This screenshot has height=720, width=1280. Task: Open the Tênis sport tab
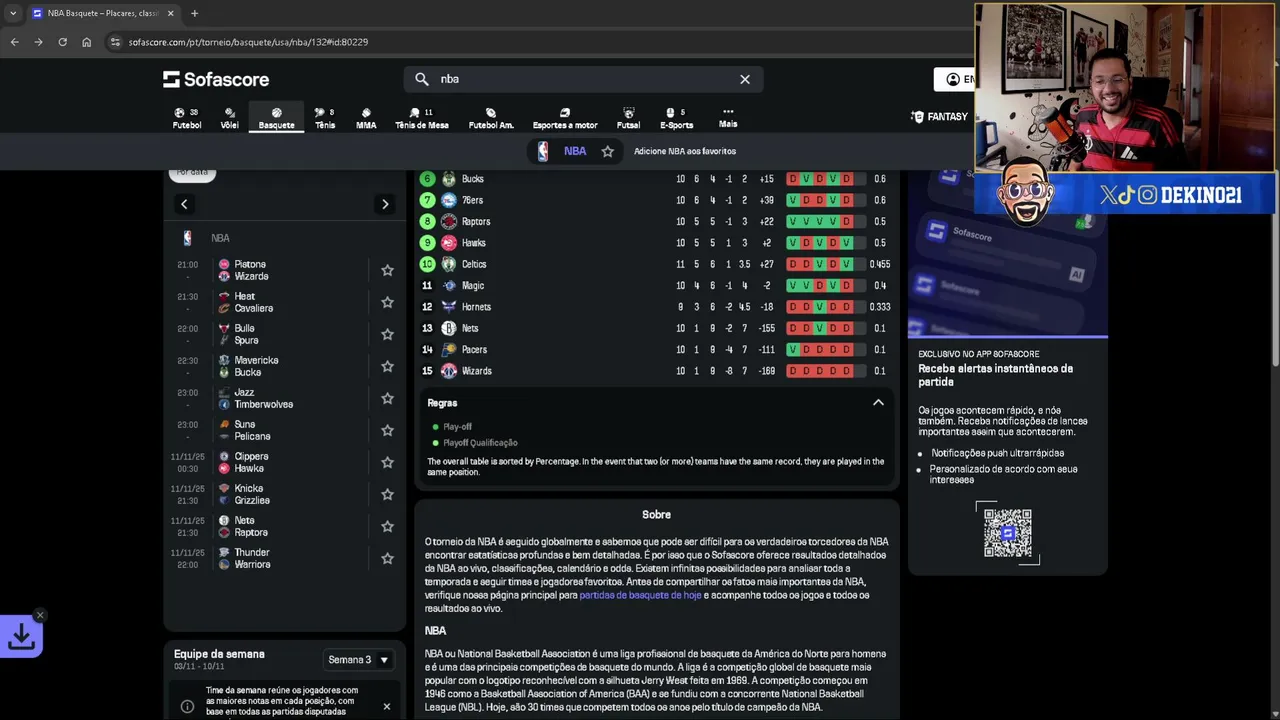click(x=325, y=118)
